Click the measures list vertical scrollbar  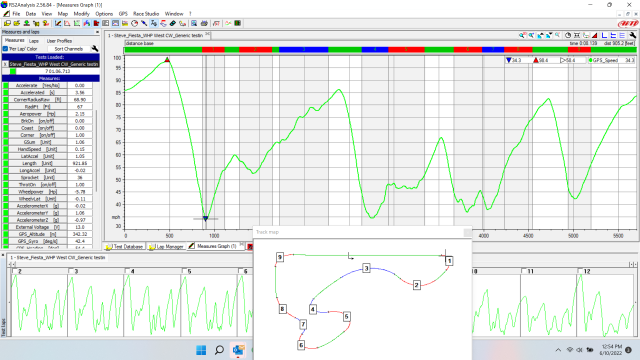[97, 151]
